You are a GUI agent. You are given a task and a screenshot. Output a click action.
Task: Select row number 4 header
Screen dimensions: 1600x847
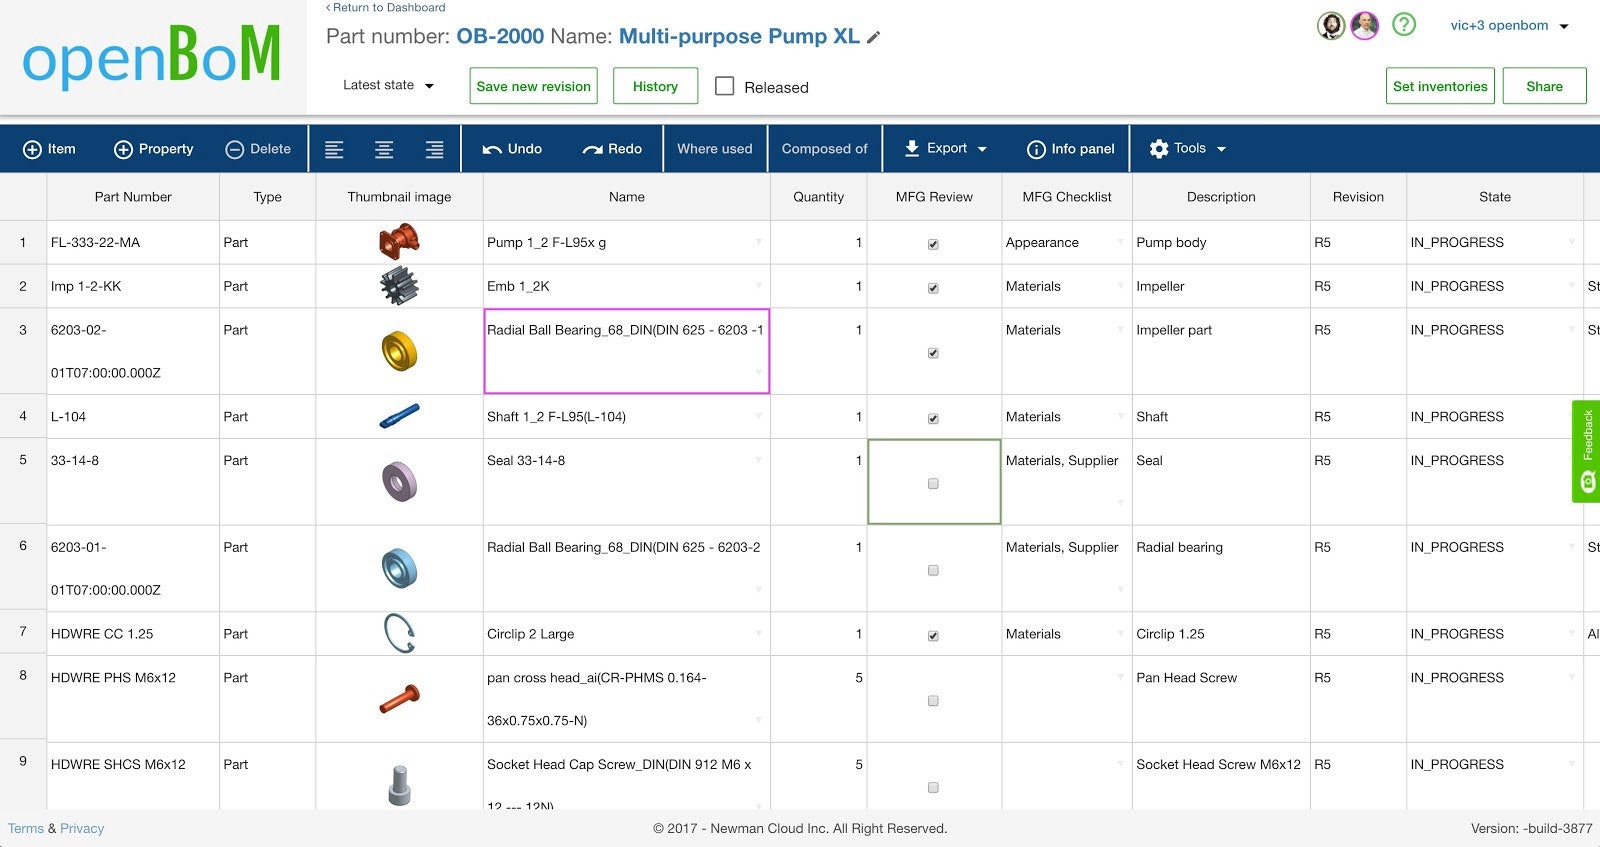click(x=23, y=416)
